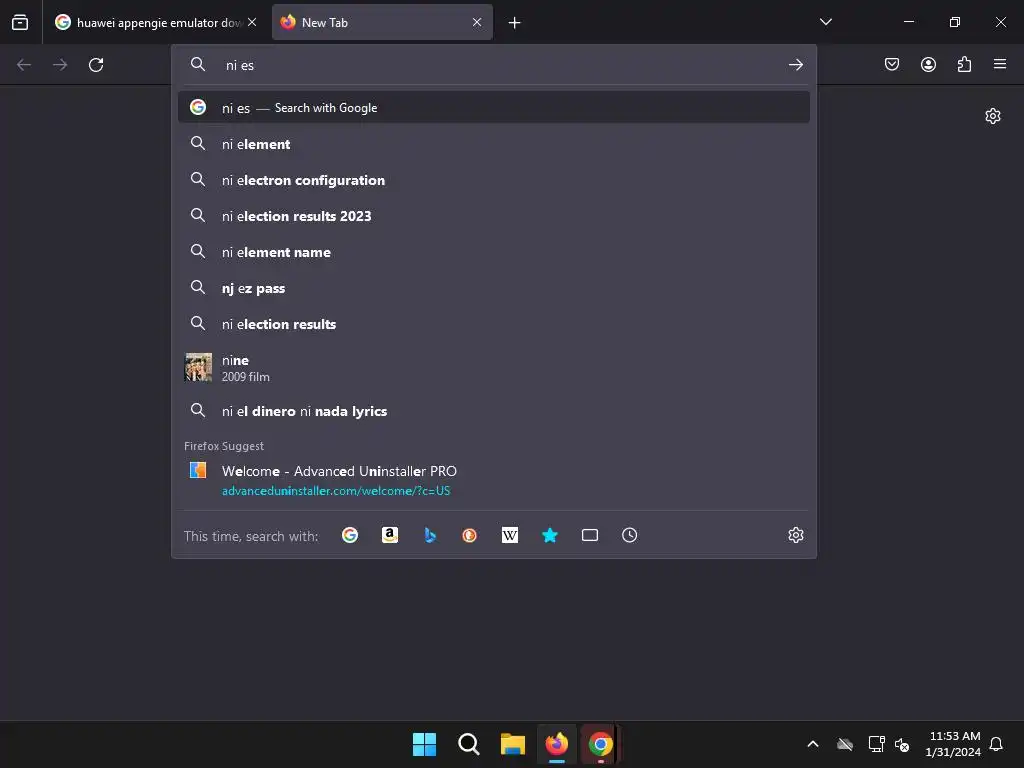Search in Bookmarks star icon

click(550, 536)
